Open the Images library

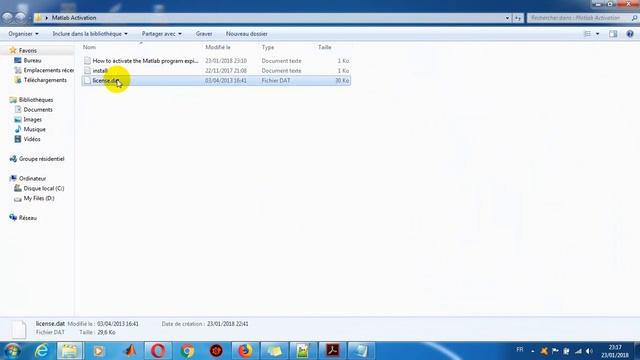coord(32,119)
